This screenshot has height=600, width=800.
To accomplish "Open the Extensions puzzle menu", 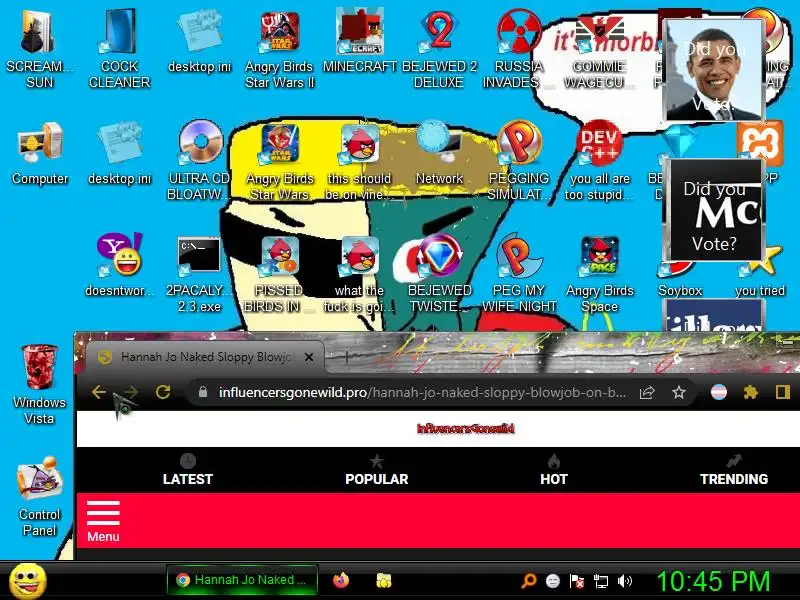I will pos(751,392).
